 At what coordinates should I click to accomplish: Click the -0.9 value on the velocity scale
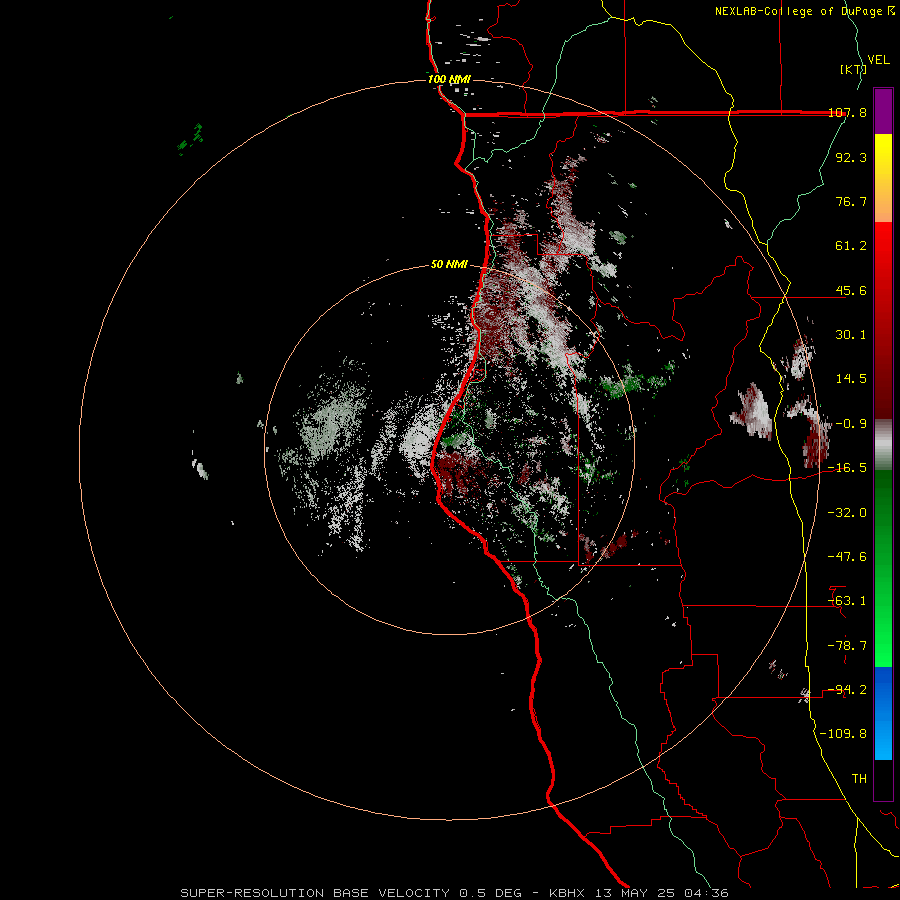(x=851, y=424)
